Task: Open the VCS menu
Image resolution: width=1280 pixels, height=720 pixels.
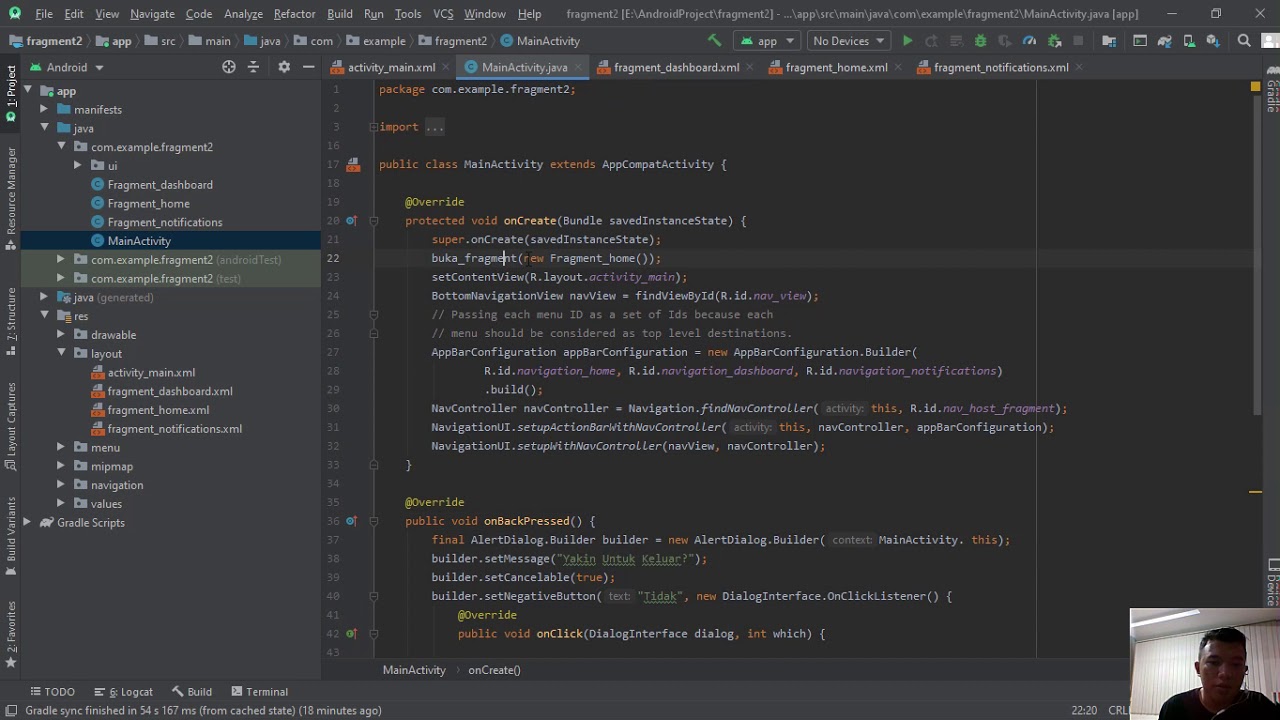Action: pos(443,14)
